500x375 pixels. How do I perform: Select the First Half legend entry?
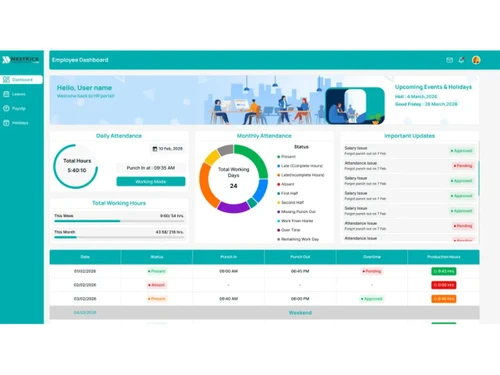(x=288, y=193)
